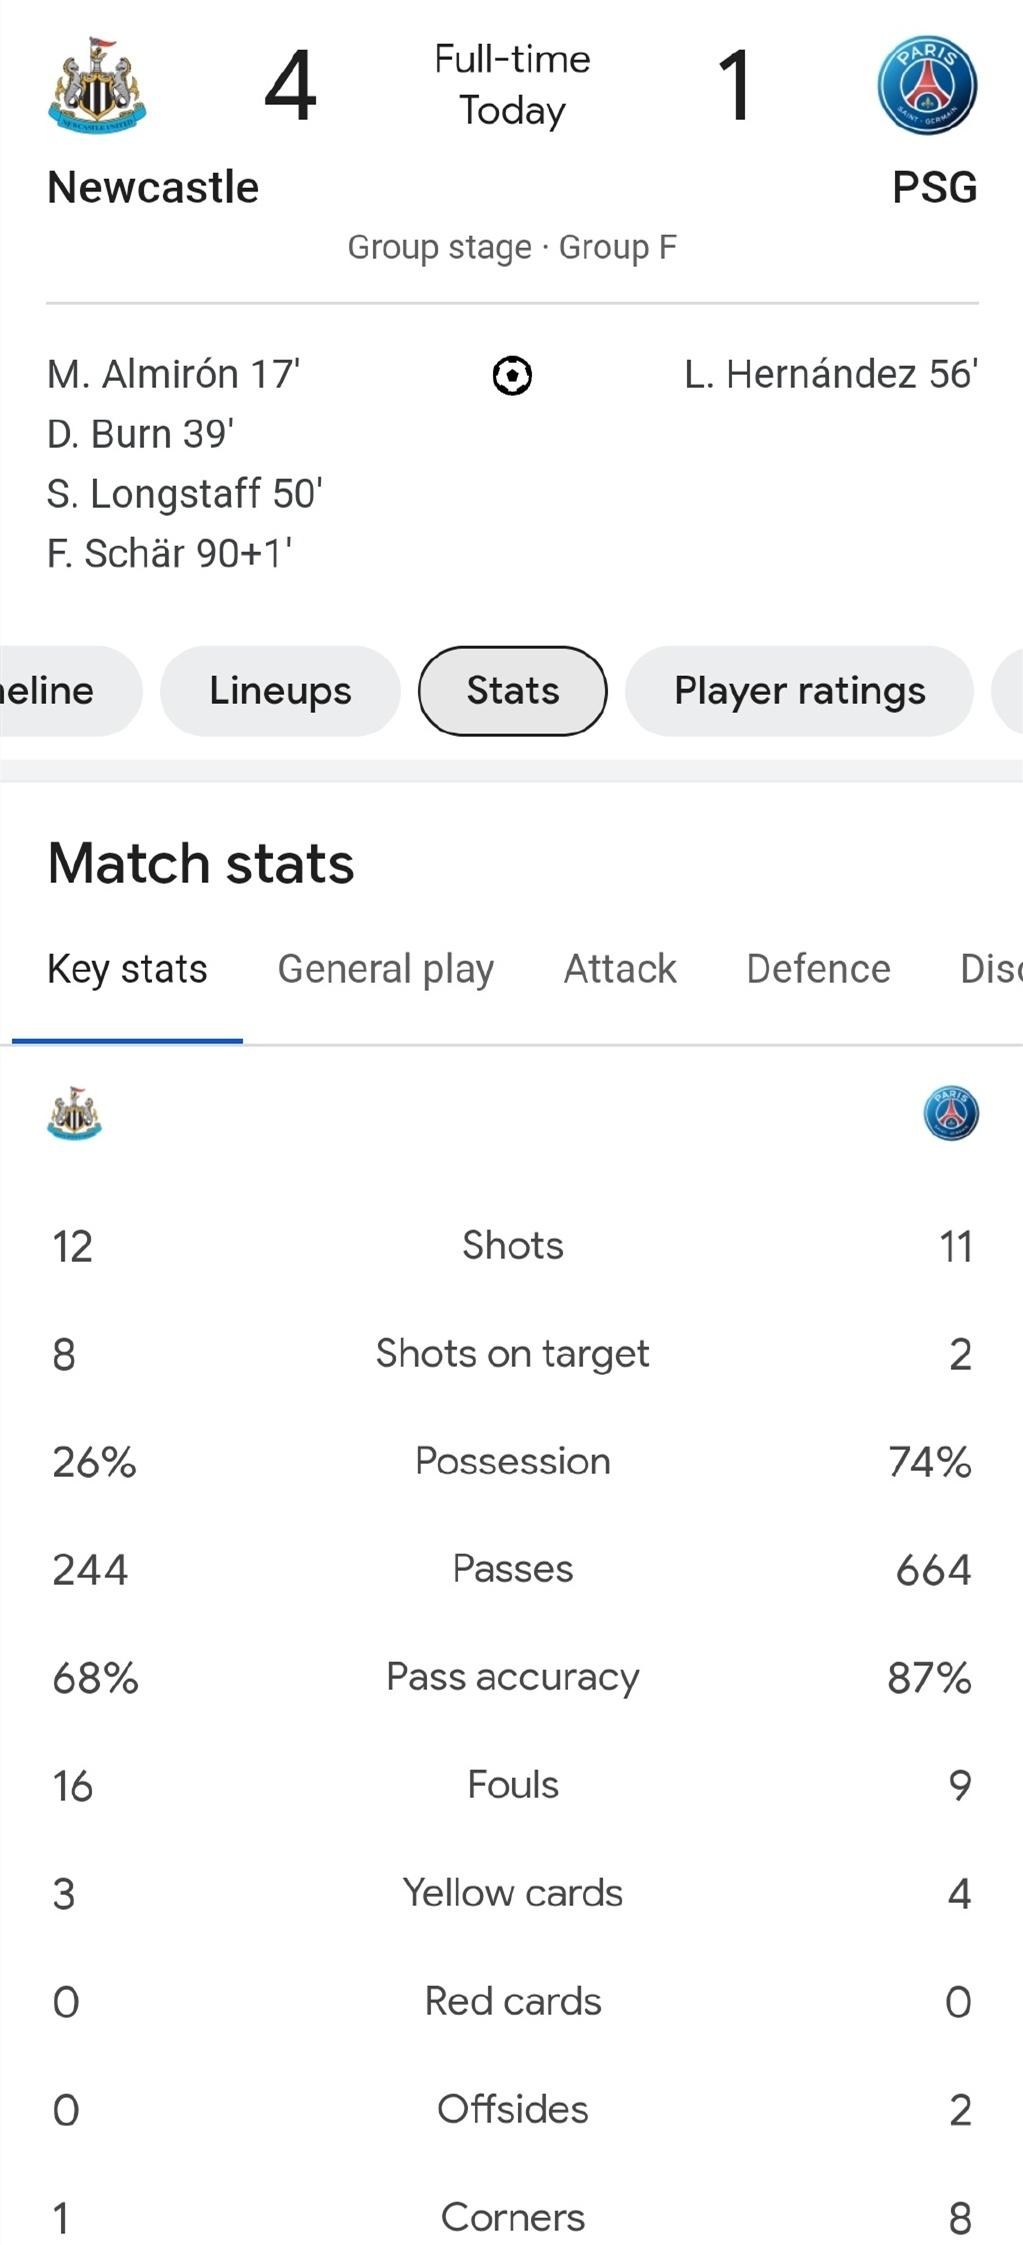Tap small PSG crest above stats

(x=951, y=1113)
